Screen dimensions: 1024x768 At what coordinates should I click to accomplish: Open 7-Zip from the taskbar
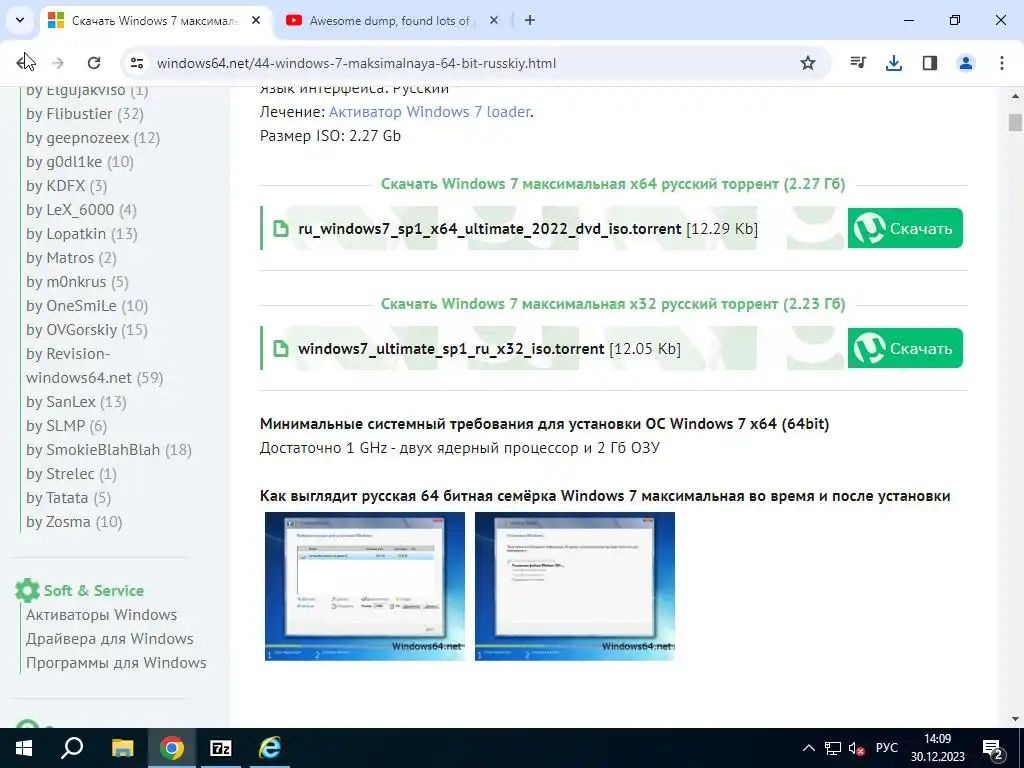pyautogui.click(x=221, y=748)
